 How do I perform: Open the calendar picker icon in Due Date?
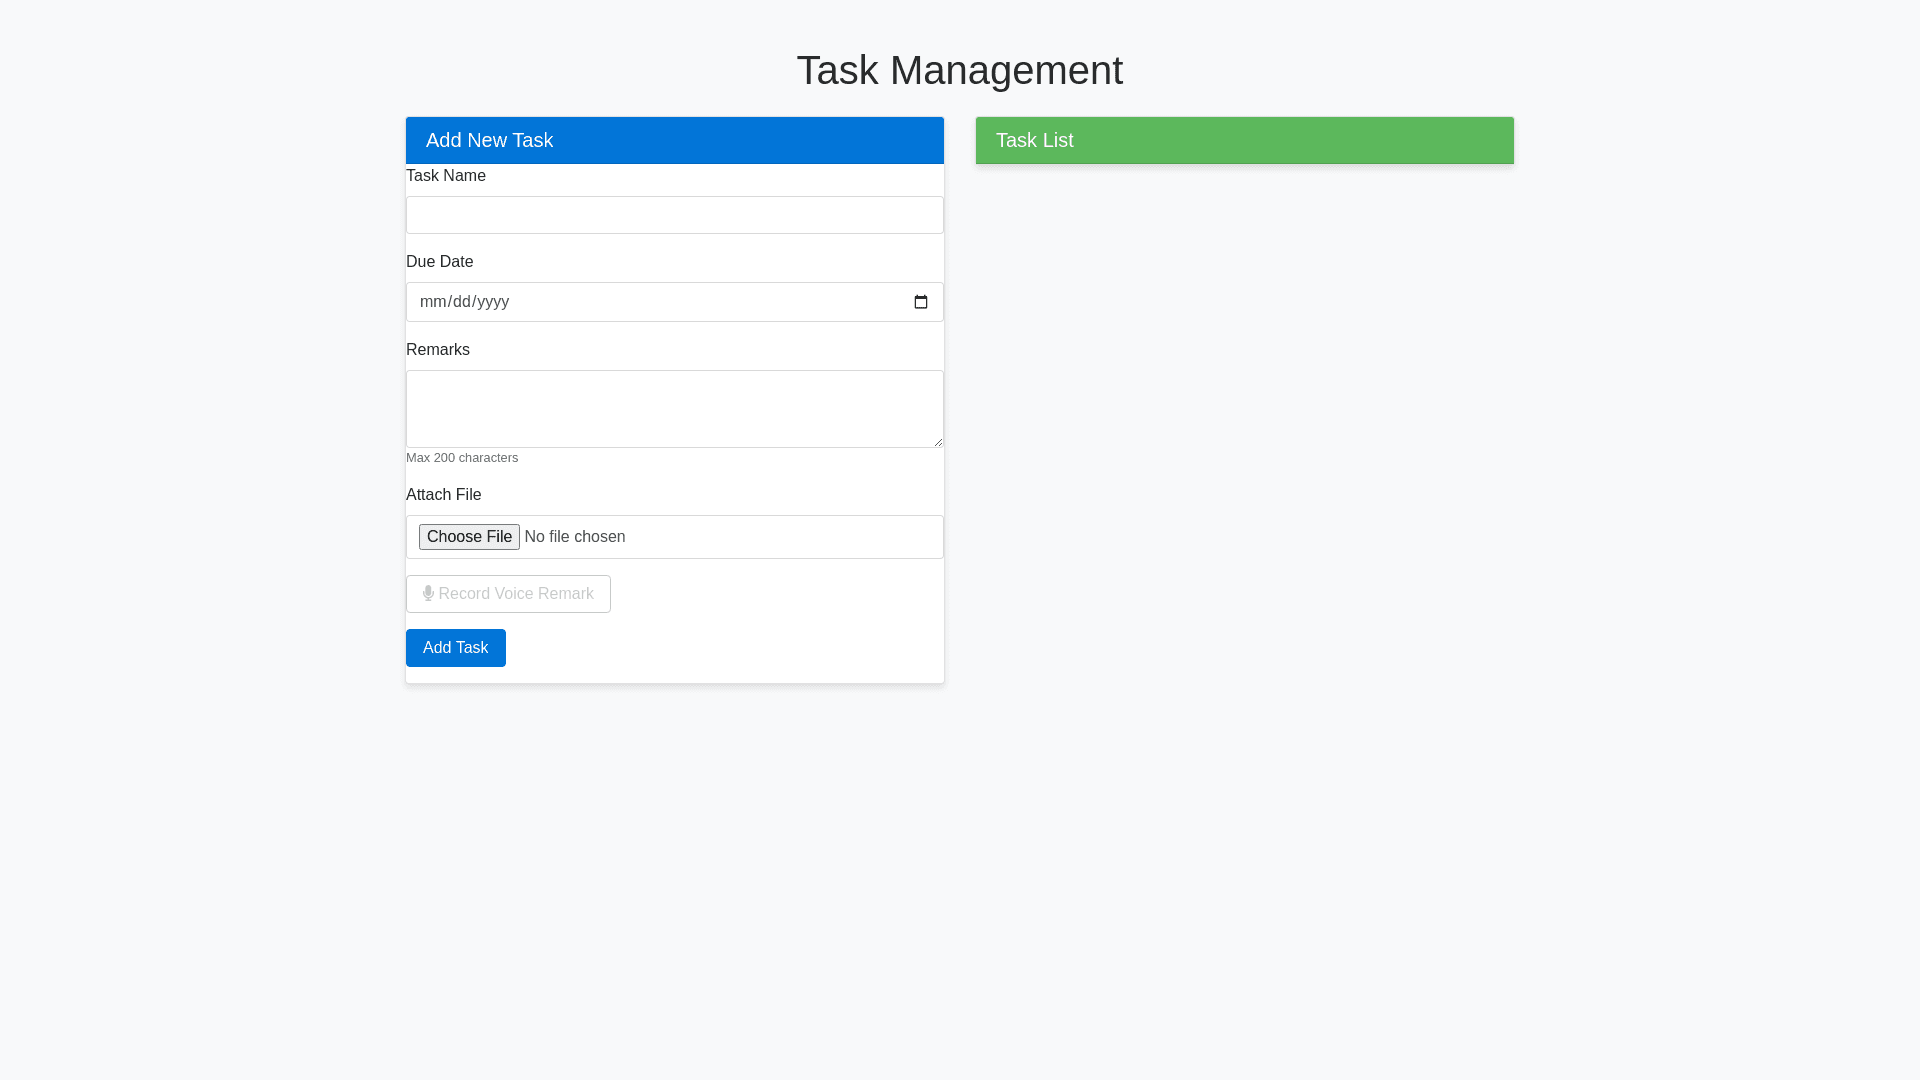tap(921, 302)
